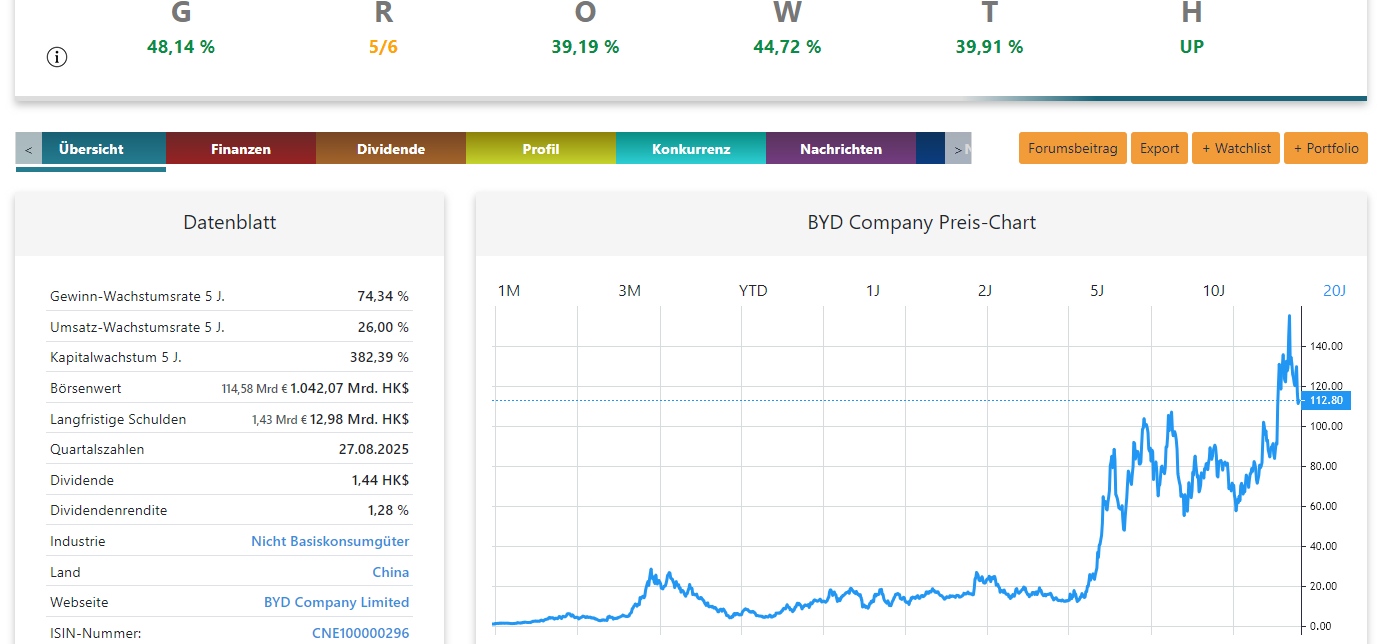Click the info circle icon
The height and width of the screenshot is (644, 1386).
tap(57, 57)
